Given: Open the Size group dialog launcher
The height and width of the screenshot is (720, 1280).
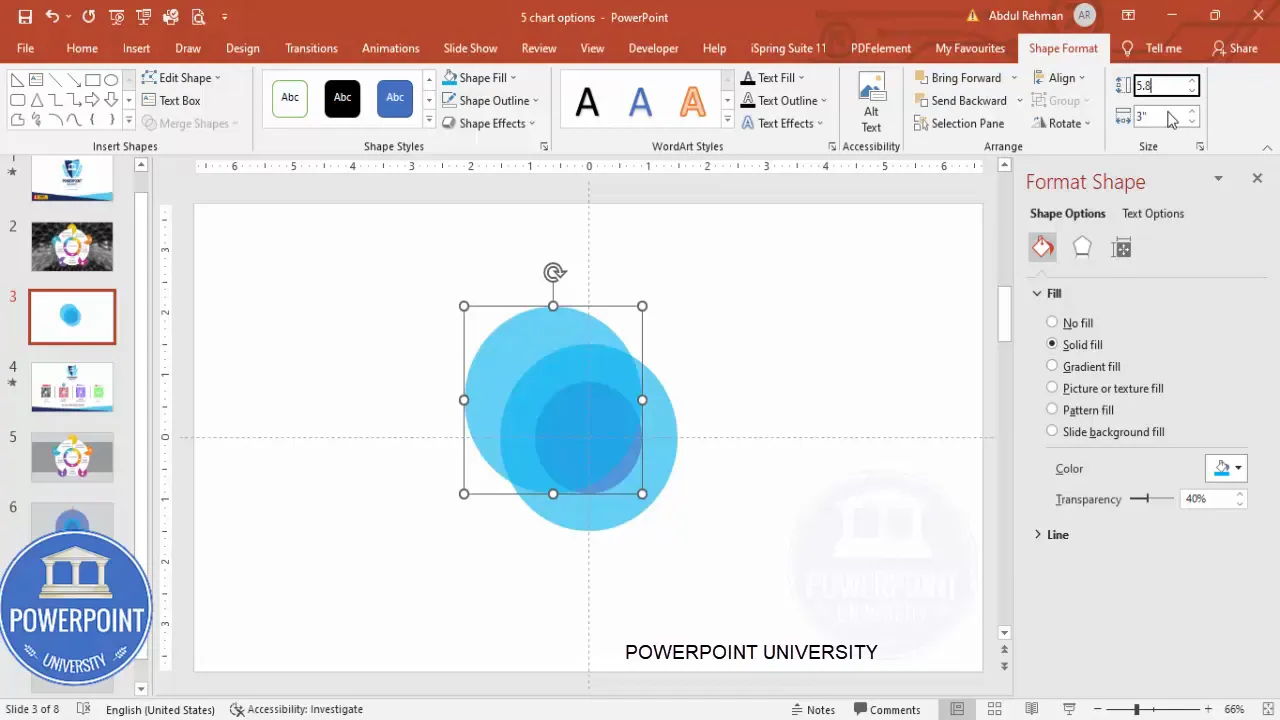Looking at the screenshot, I should [1200, 147].
